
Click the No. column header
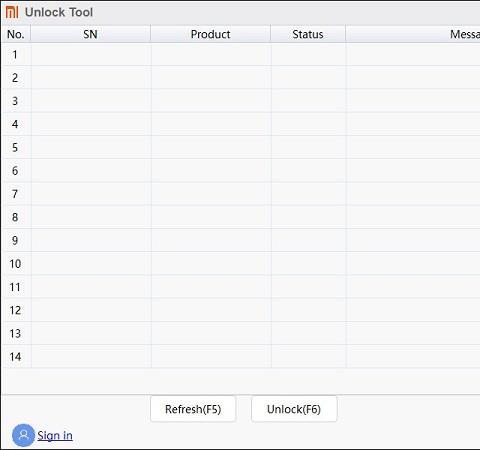[16, 34]
